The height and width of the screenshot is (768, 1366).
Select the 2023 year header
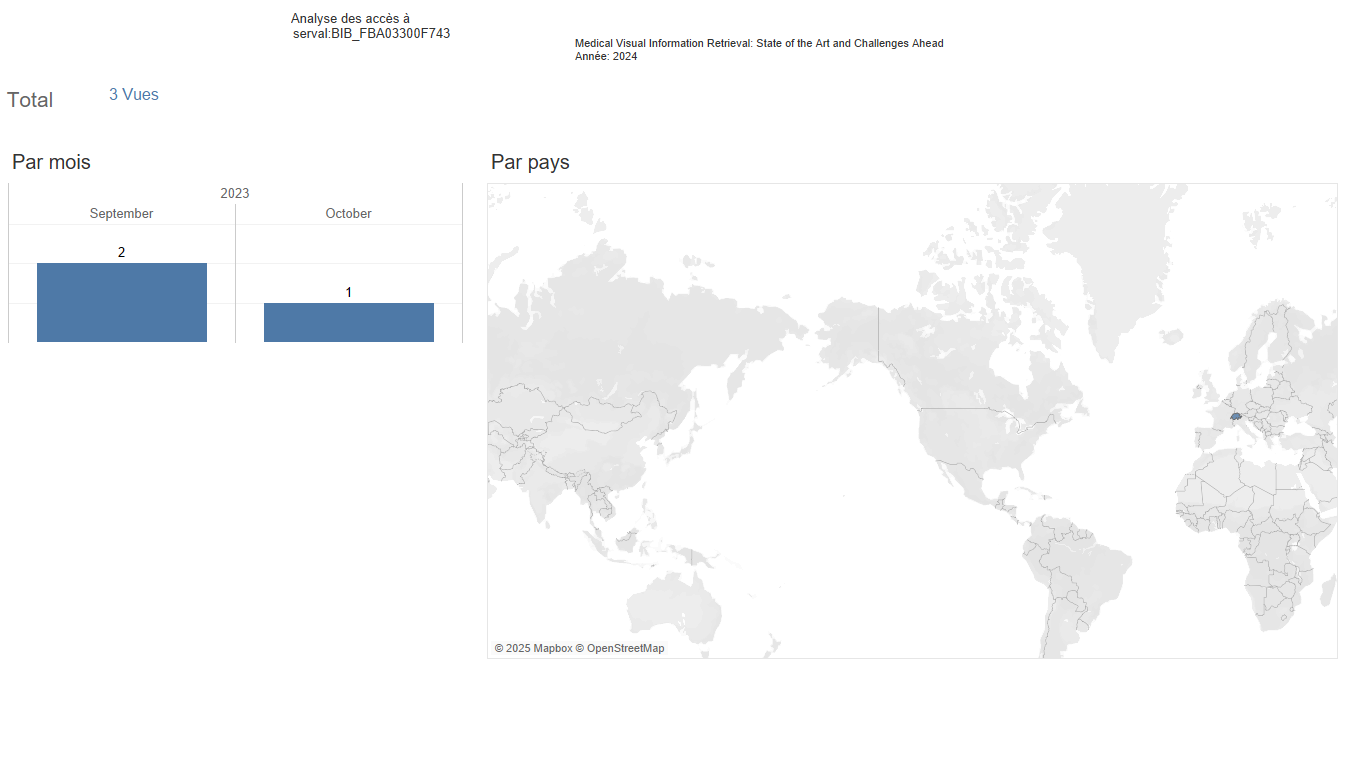(x=235, y=193)
